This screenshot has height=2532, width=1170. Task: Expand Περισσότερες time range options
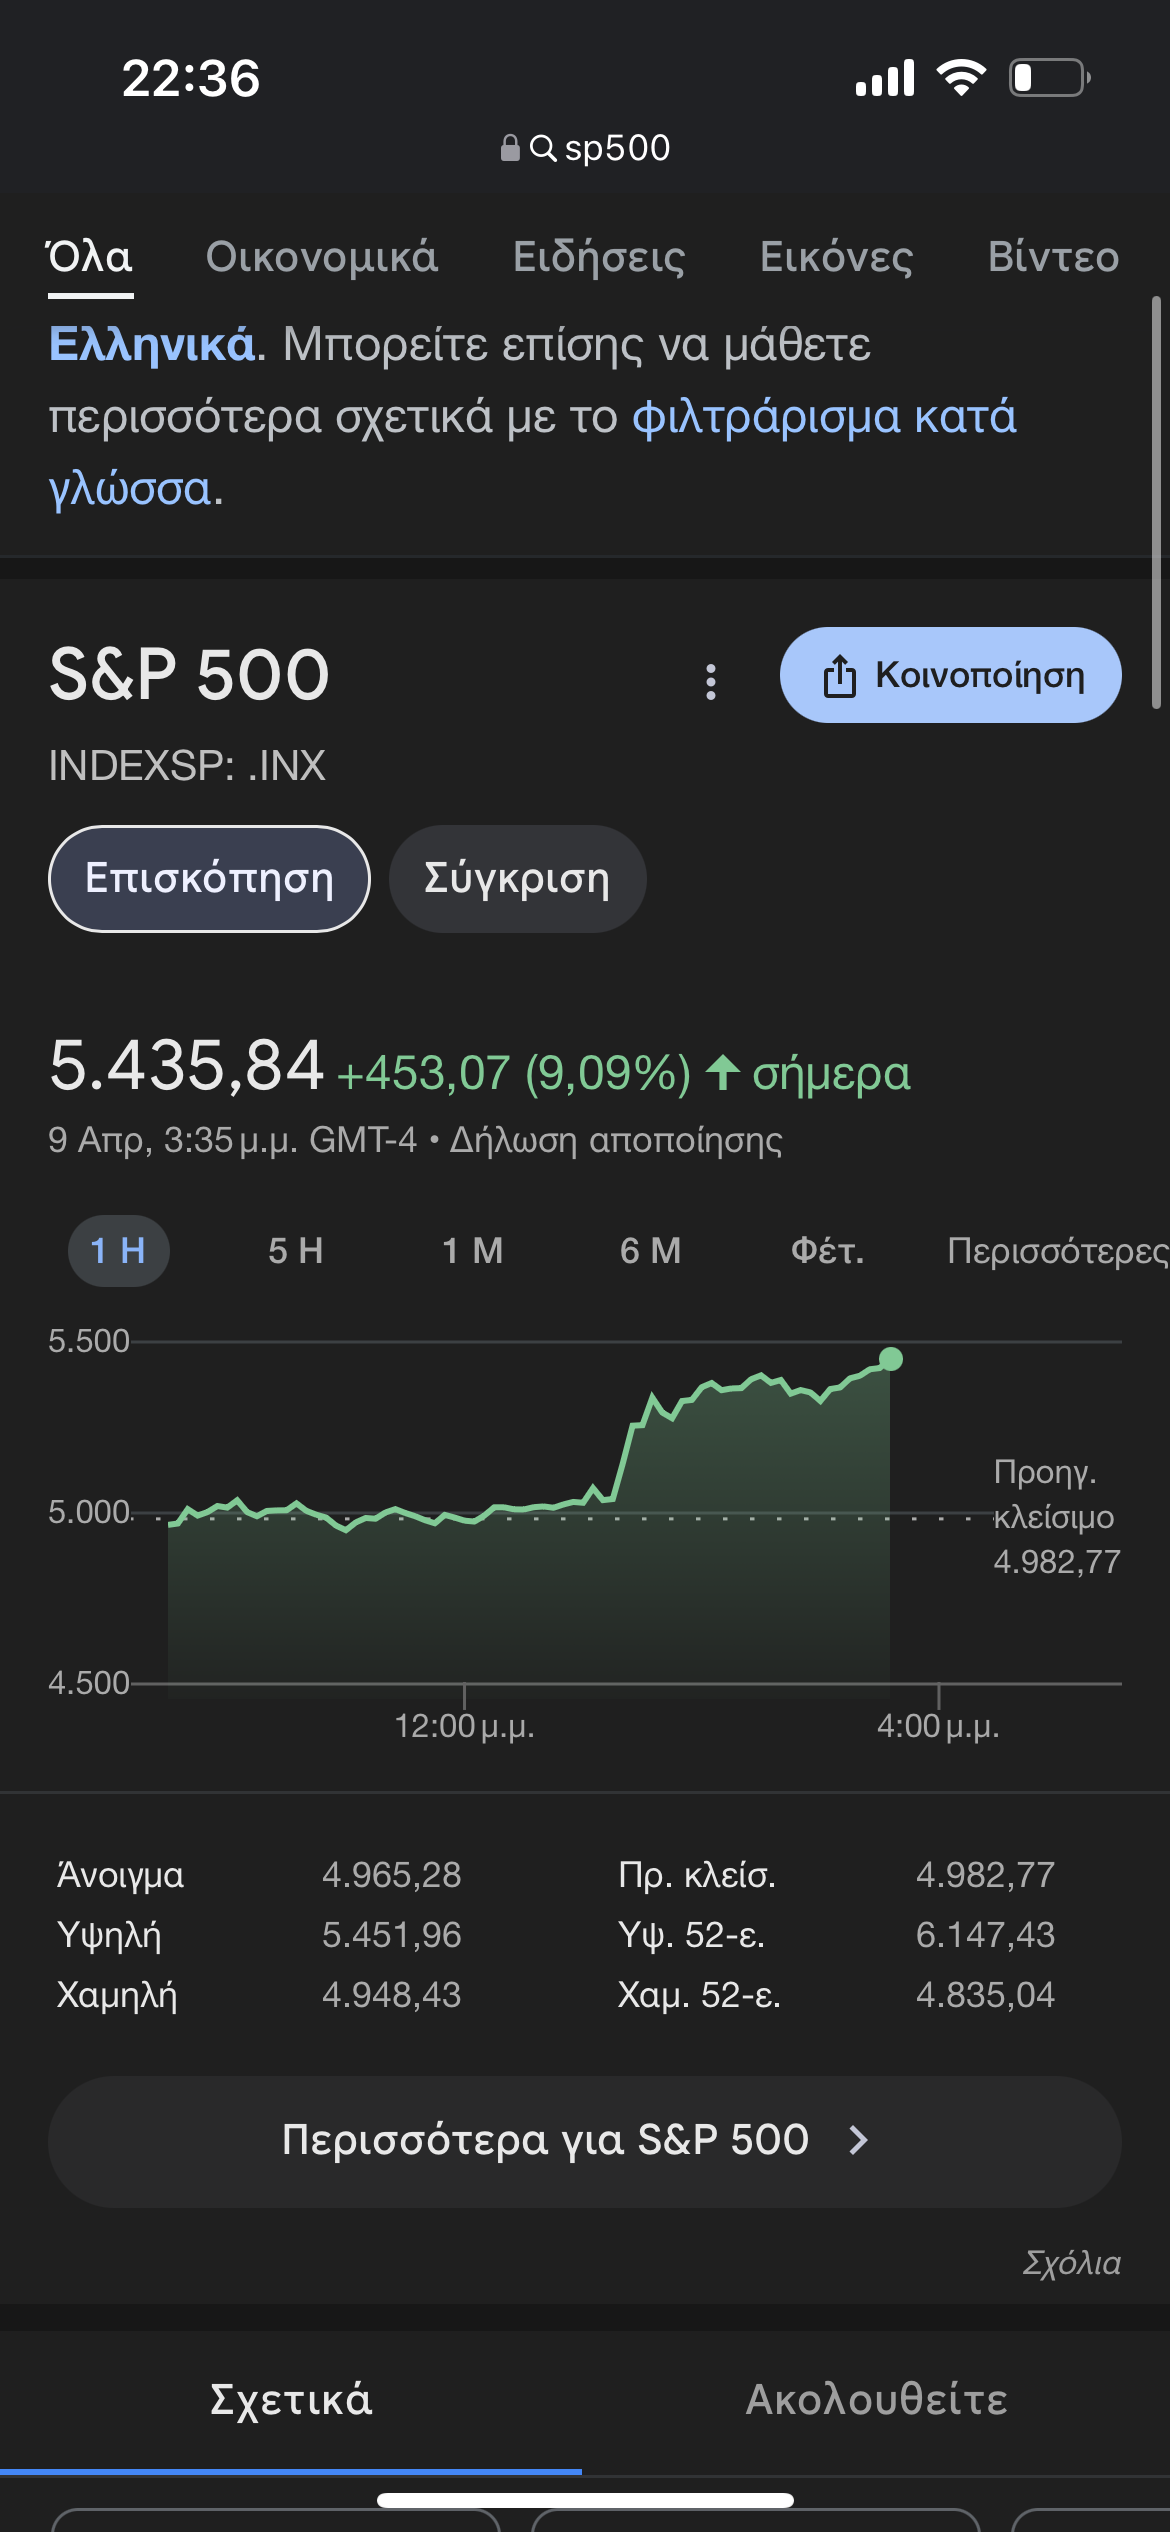tap(1056, 1251)
